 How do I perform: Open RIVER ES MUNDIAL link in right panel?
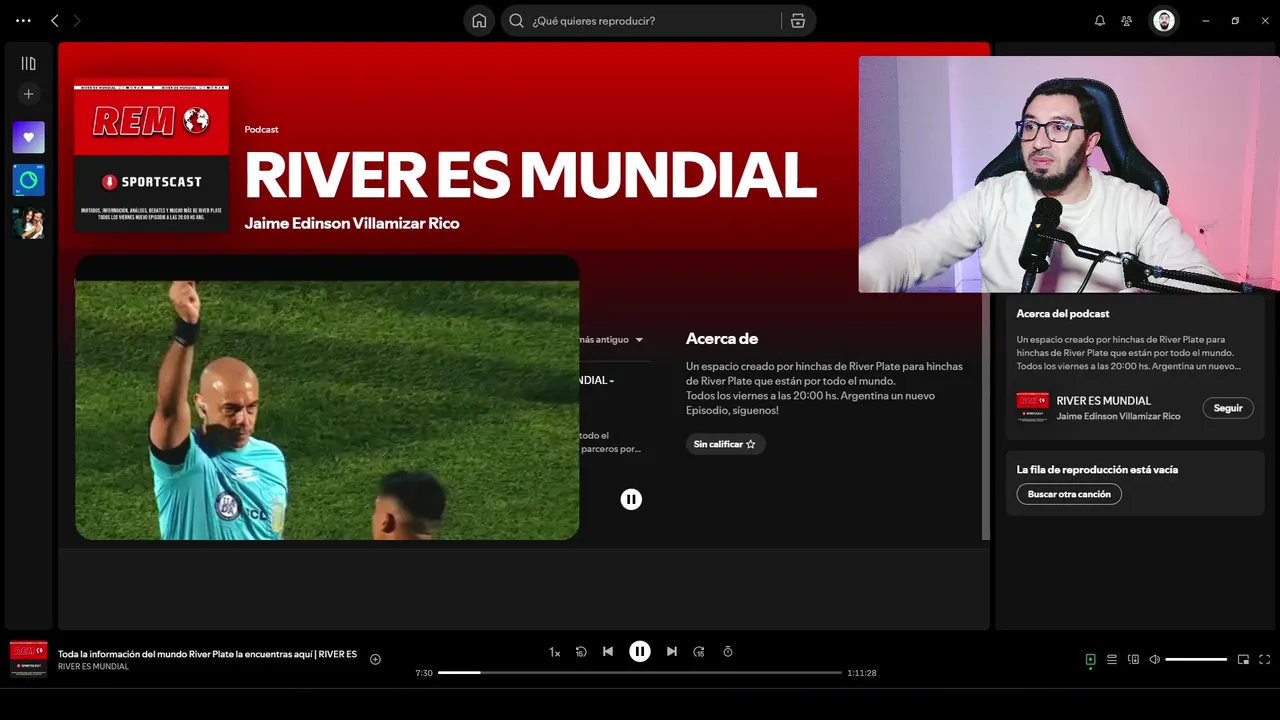1104,401
